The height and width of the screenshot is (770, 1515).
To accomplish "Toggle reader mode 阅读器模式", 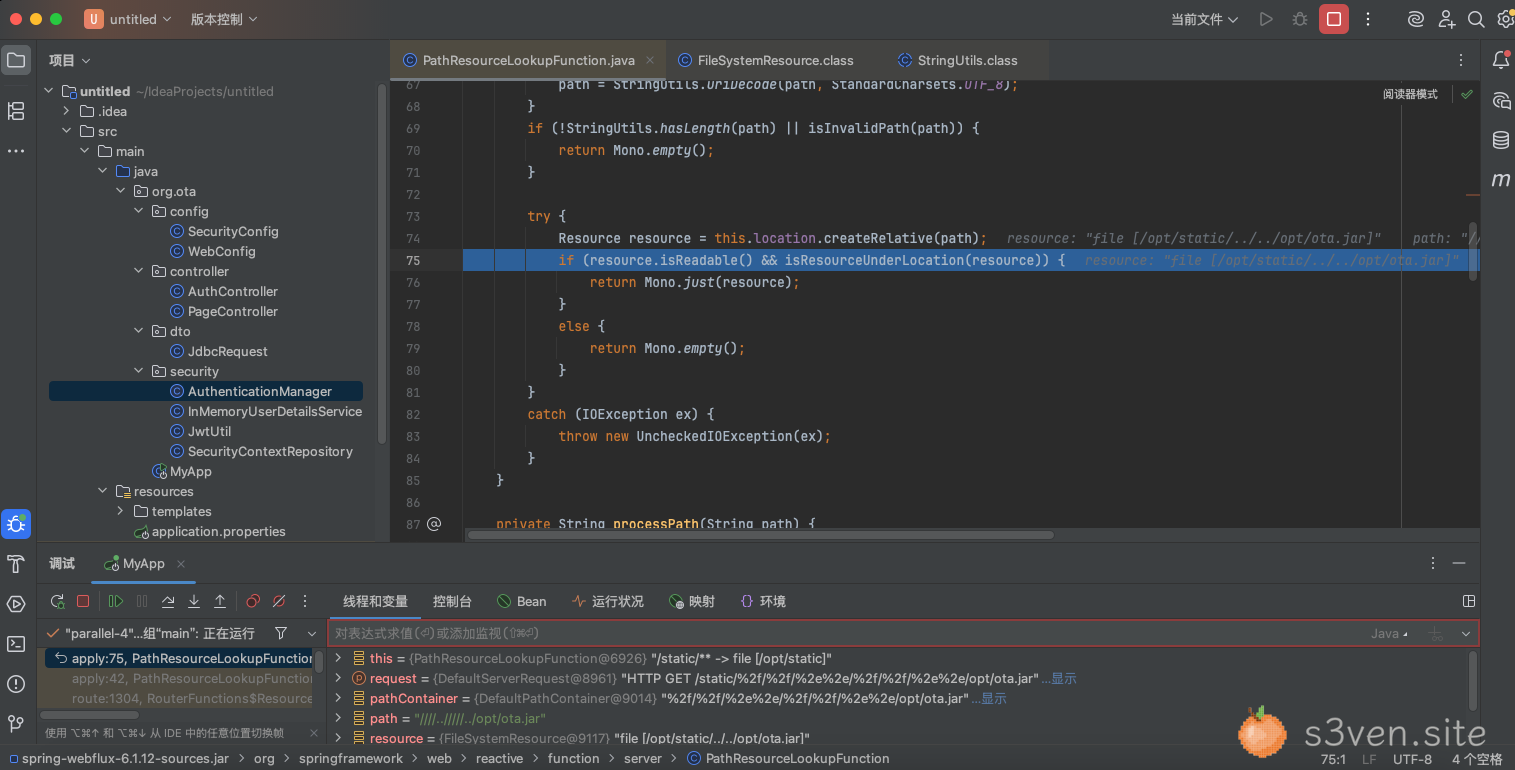I will tap(1410, 94).
